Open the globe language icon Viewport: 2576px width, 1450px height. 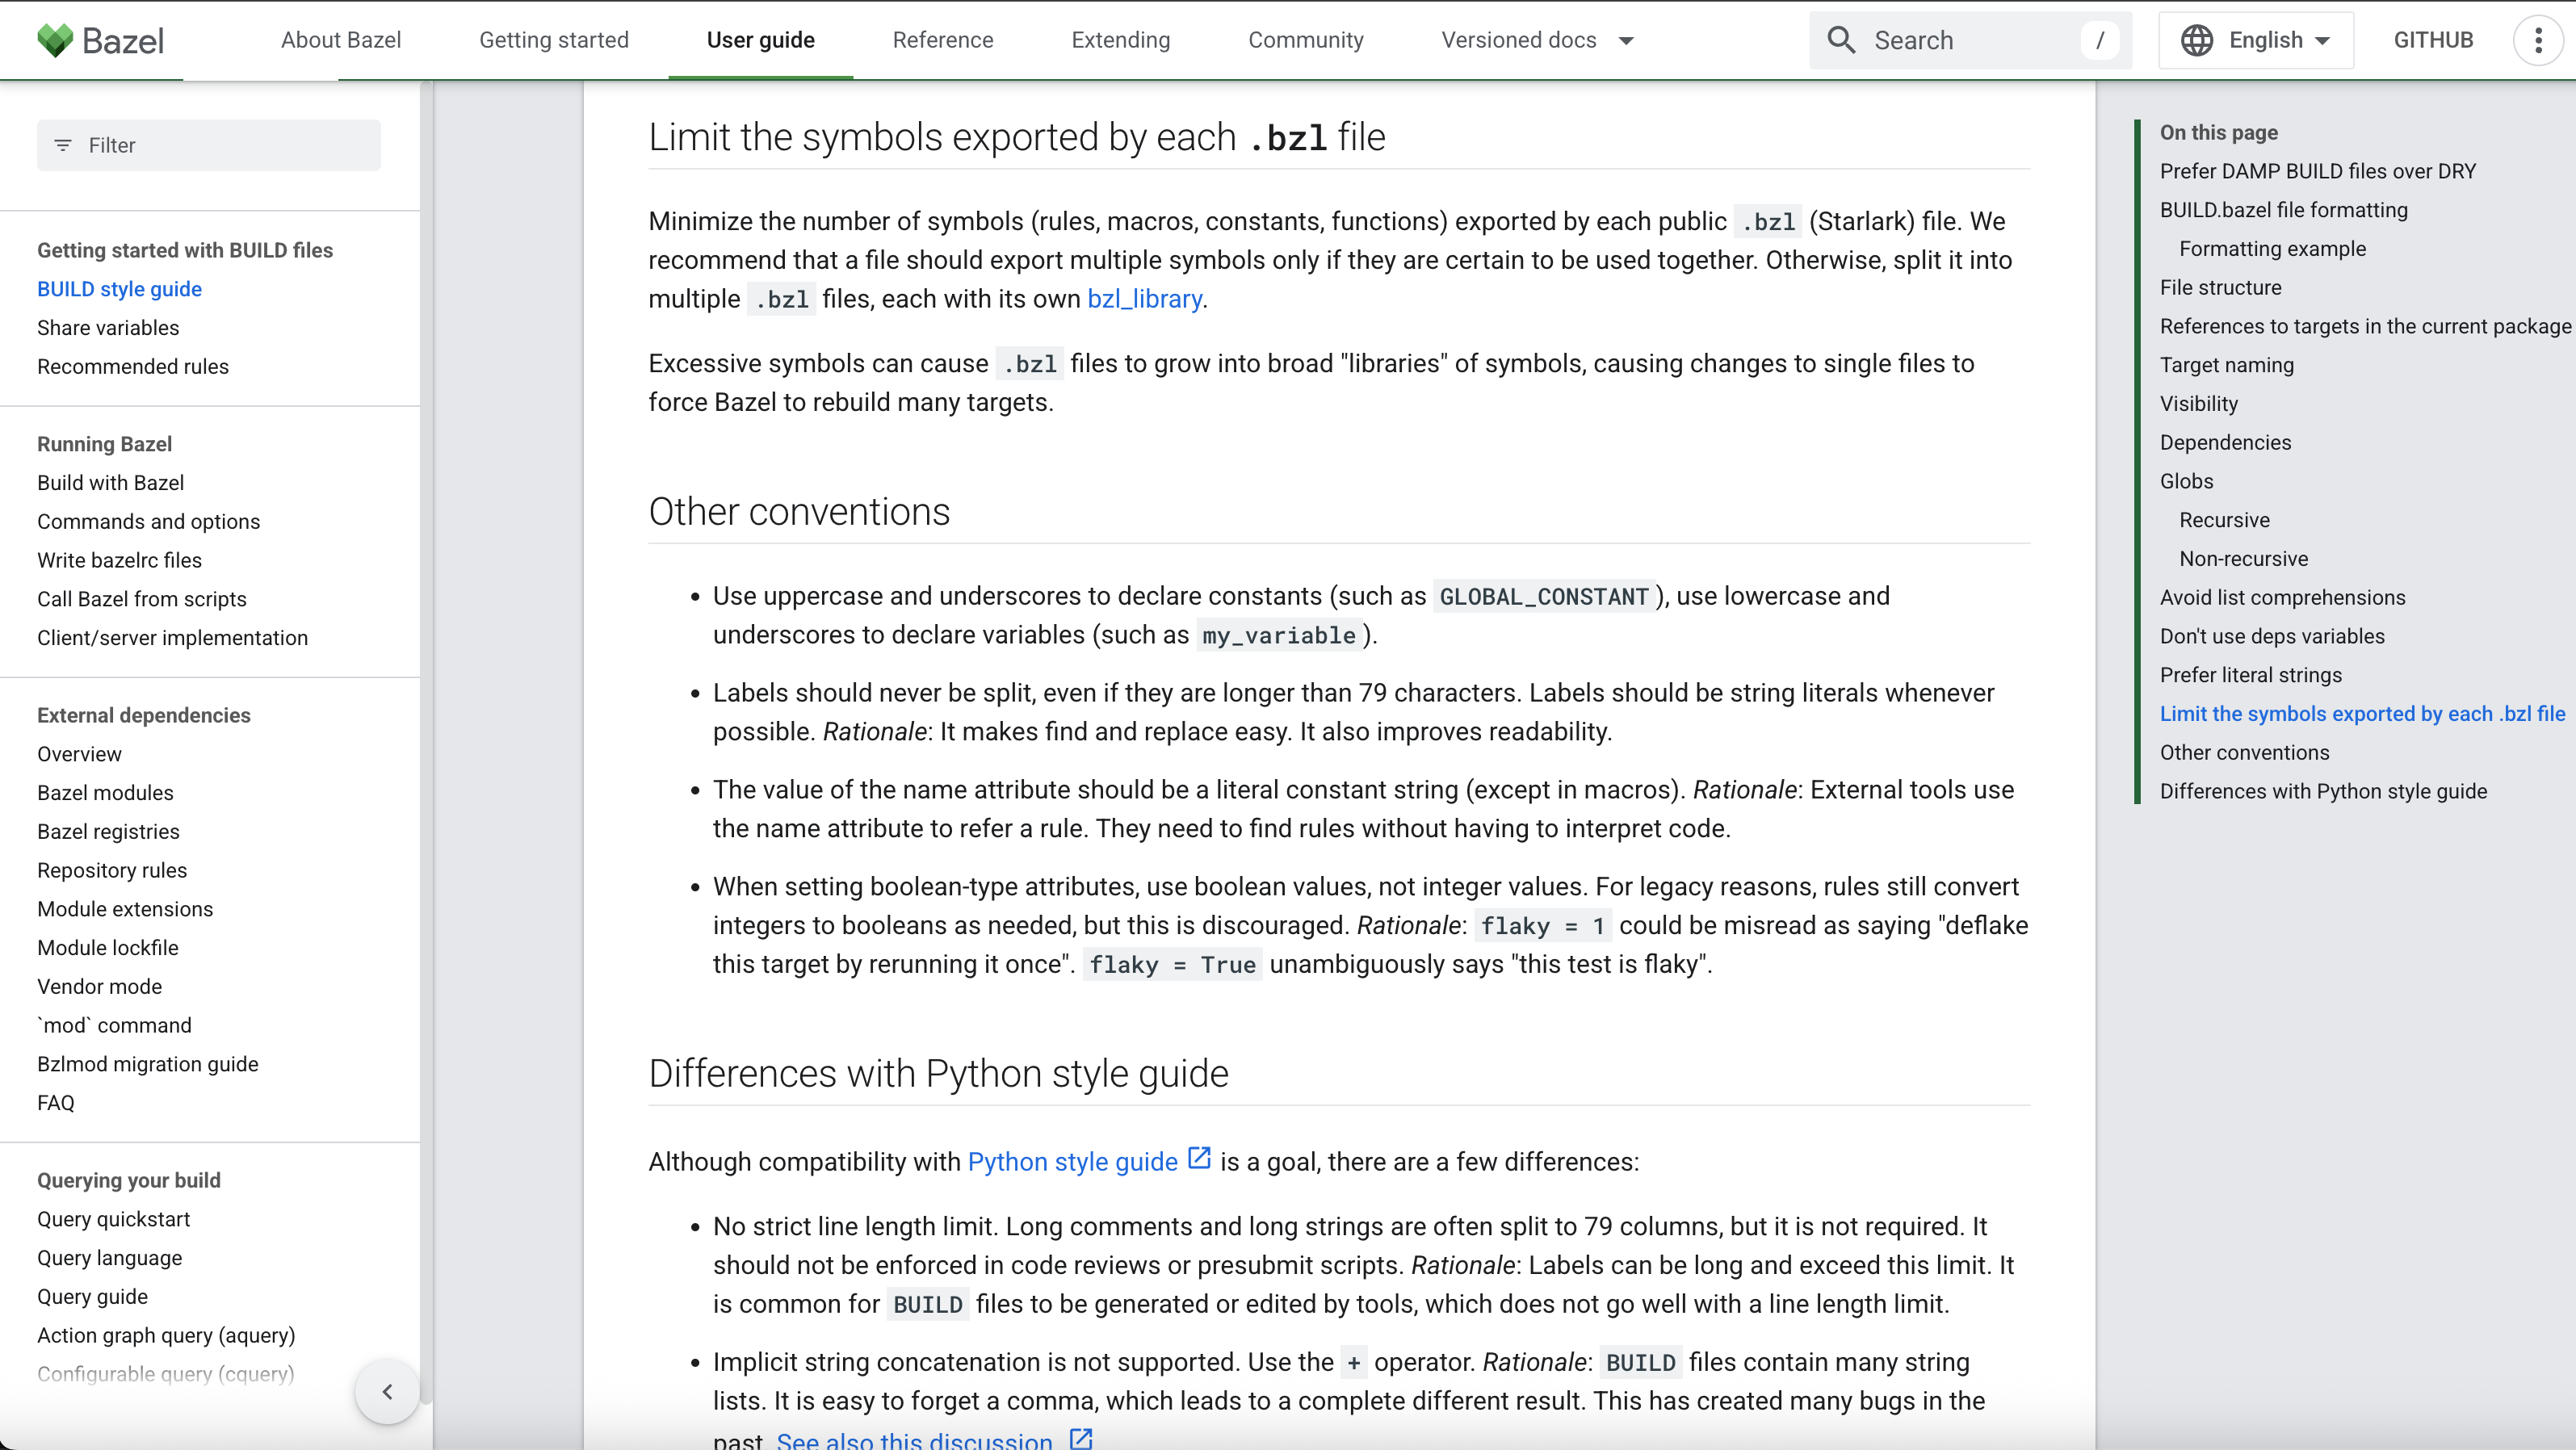(x=2197, y=40)
